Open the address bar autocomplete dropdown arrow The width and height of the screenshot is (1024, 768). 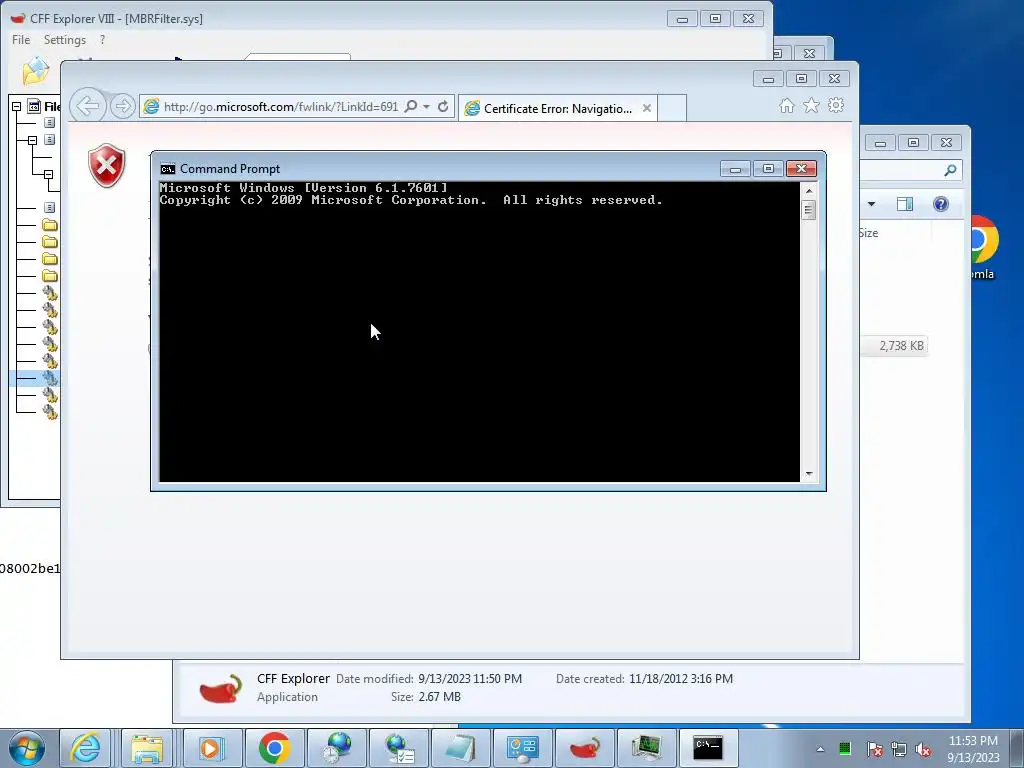[x=426, y=106]
